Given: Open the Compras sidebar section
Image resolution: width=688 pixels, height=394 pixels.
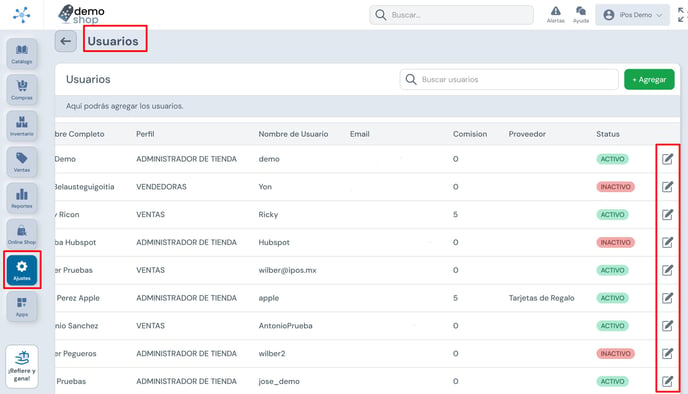Looking at the screenshot, I should click(x=22, y=90).
